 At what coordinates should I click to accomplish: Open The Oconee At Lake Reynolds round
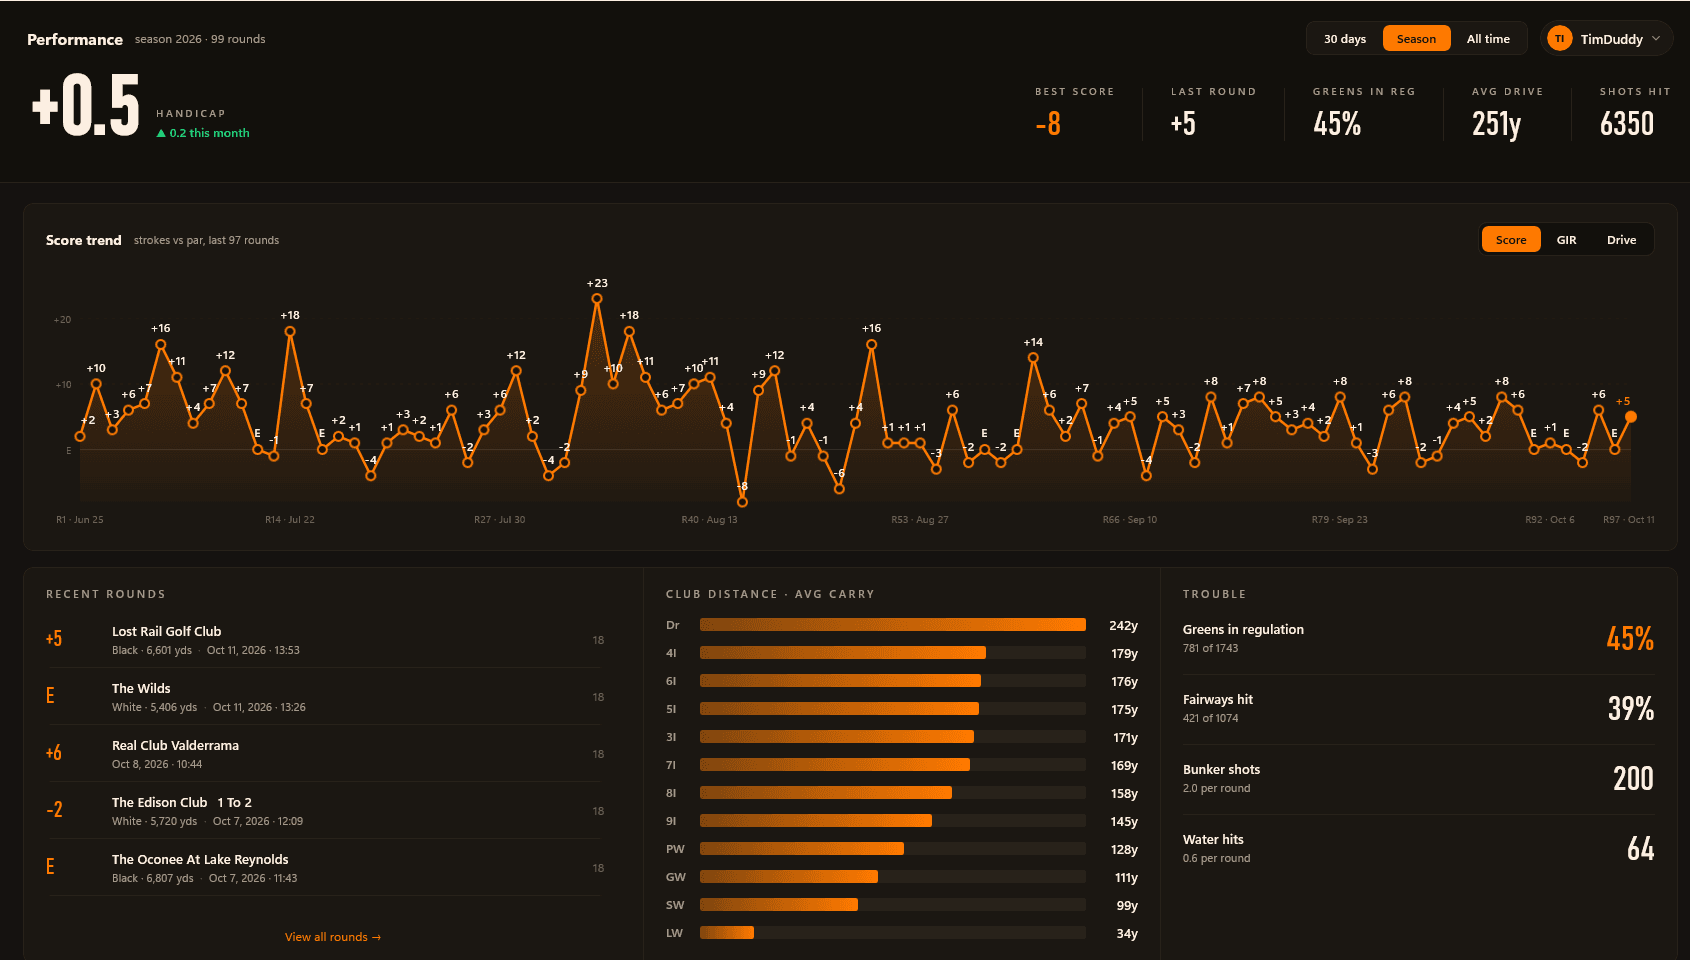[325, 868]
